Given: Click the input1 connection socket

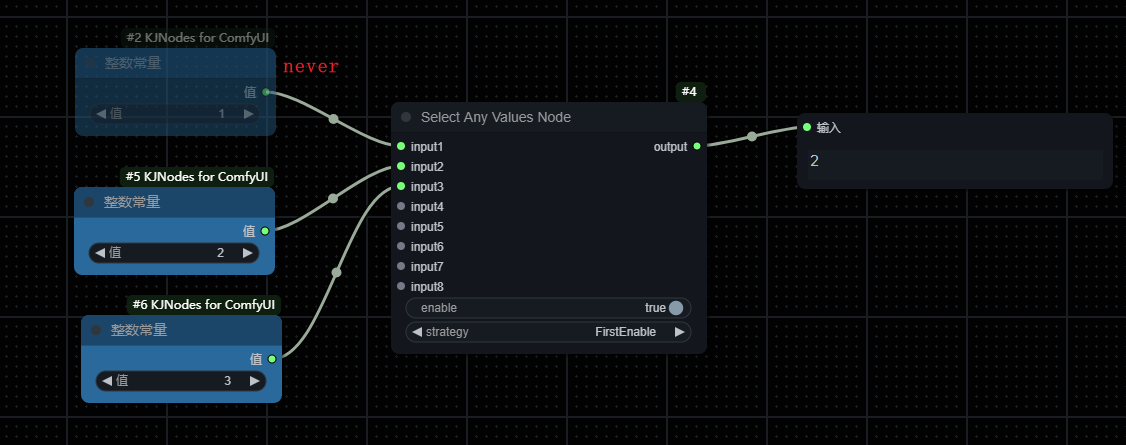Looking at the screenshot, I should pos(401,146).
